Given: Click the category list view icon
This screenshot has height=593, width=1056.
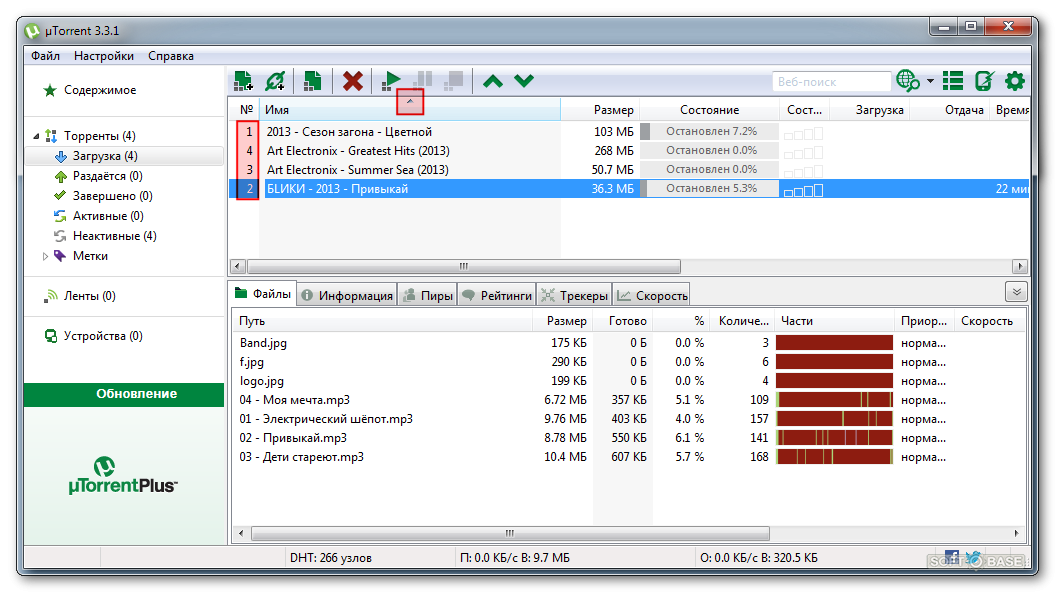Looking at the screenshot, I should (953, 81).
